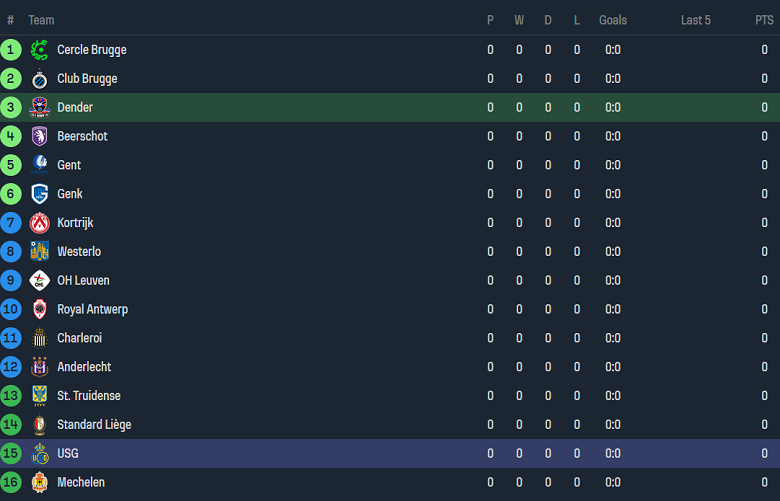The image size is (780, 501).
Task: Click the Westerlo team crest
Action: click(40, 252)
